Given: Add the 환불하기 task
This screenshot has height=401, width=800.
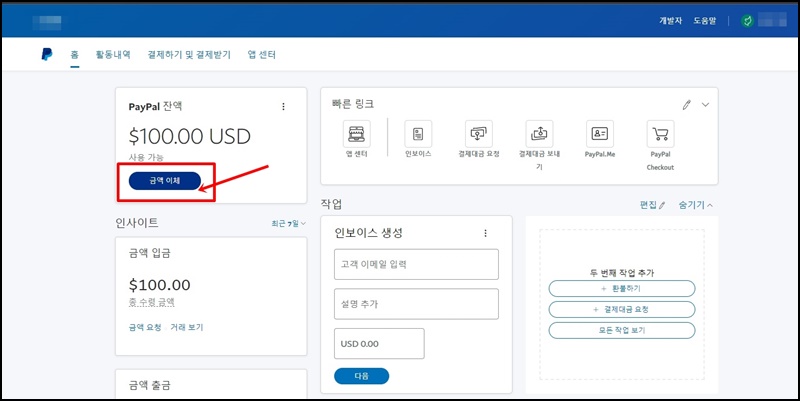Looking at the screenshot, I should pyautogui.click(x=622, y=288).
